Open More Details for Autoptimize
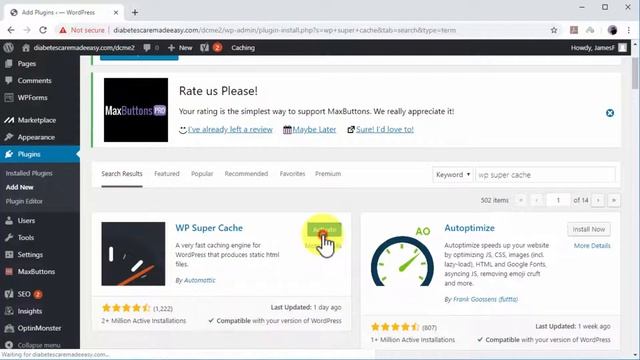Image resolution: width=640 pixels, height=360 pixels. [x=592, y=246]
